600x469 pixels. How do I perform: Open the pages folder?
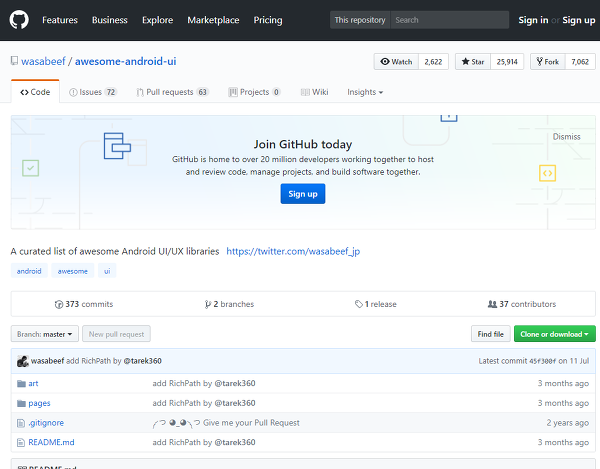(x=39, y=404)
